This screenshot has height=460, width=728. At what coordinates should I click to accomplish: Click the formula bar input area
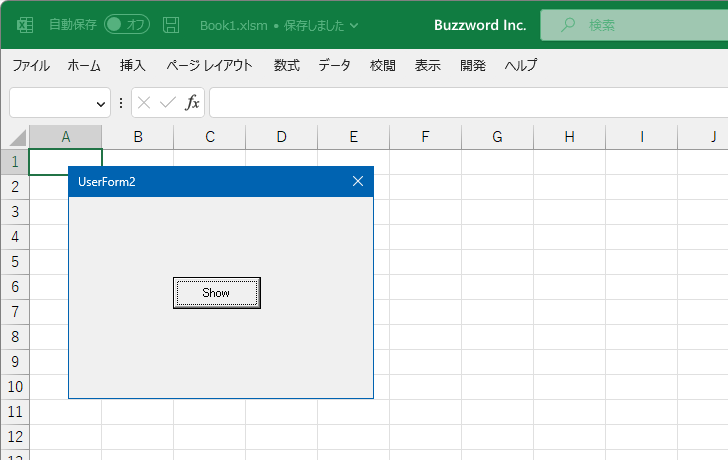tap(469, 103)
